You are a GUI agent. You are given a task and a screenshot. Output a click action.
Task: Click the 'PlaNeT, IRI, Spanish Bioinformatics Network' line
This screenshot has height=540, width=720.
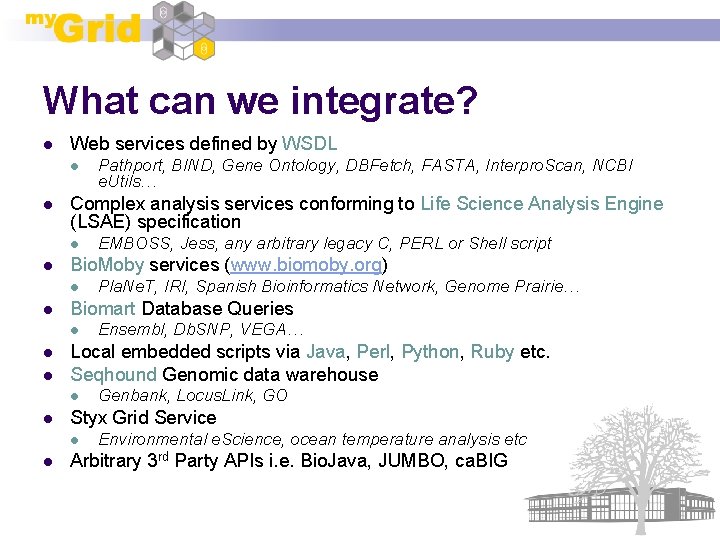tap(339, 287)
